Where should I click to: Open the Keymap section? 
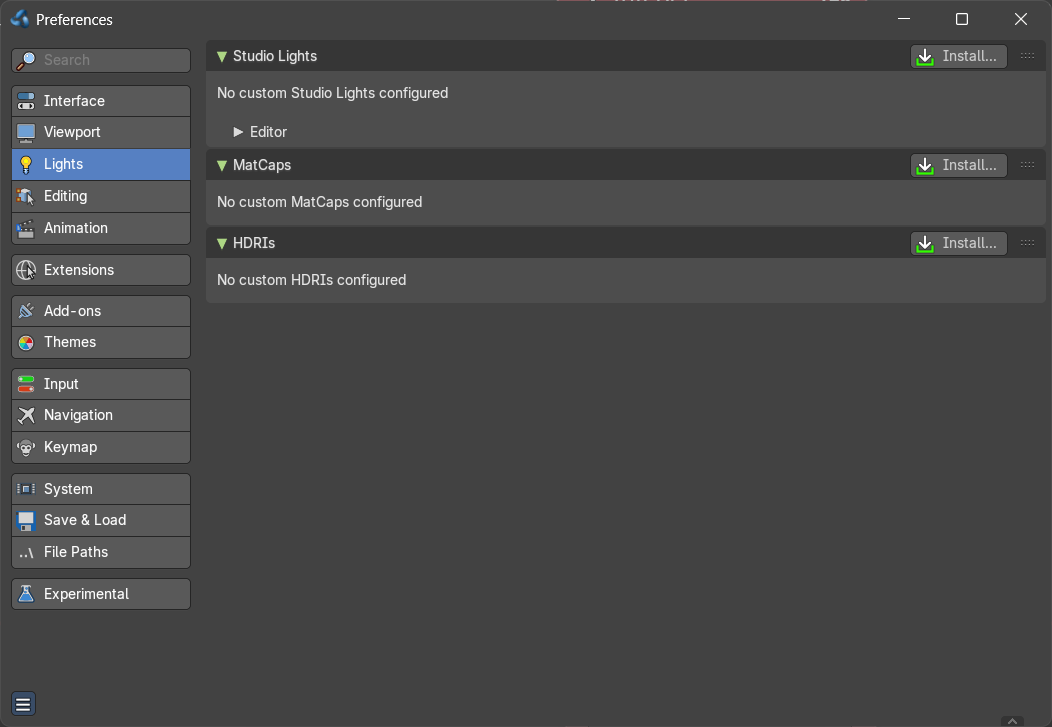pyautogui.click(x=101, y=447)
